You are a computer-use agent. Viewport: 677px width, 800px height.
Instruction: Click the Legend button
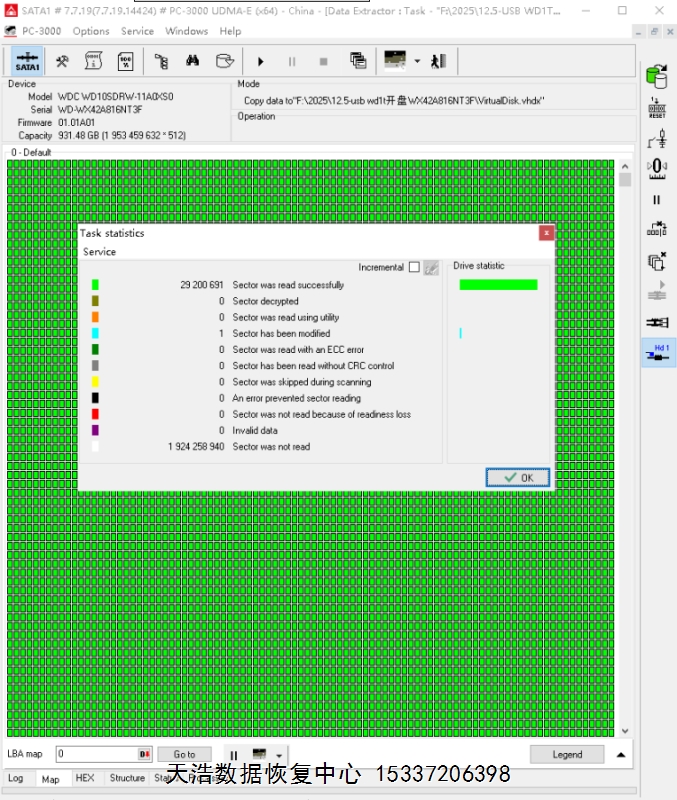click(567, 755)
